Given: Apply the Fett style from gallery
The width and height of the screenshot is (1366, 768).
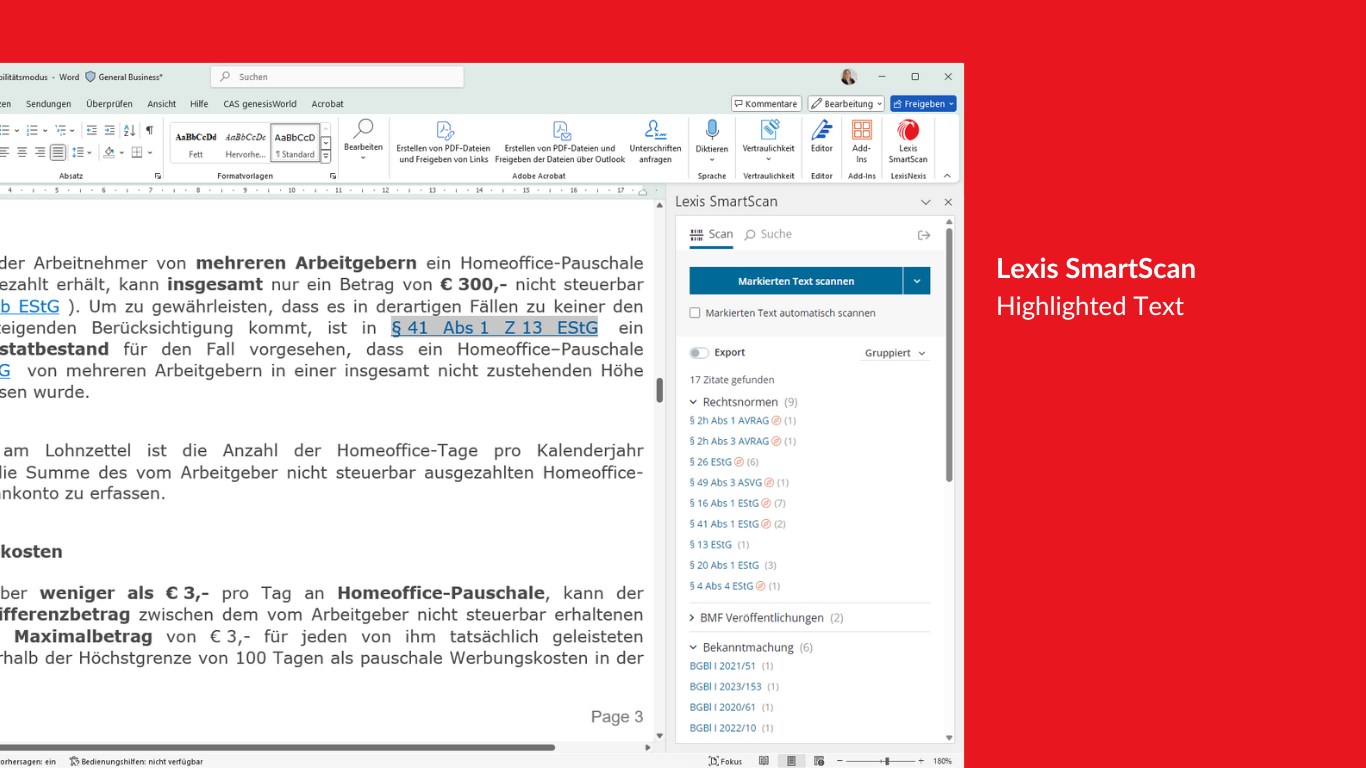Looking at the screenshot, I should (196, 143).
